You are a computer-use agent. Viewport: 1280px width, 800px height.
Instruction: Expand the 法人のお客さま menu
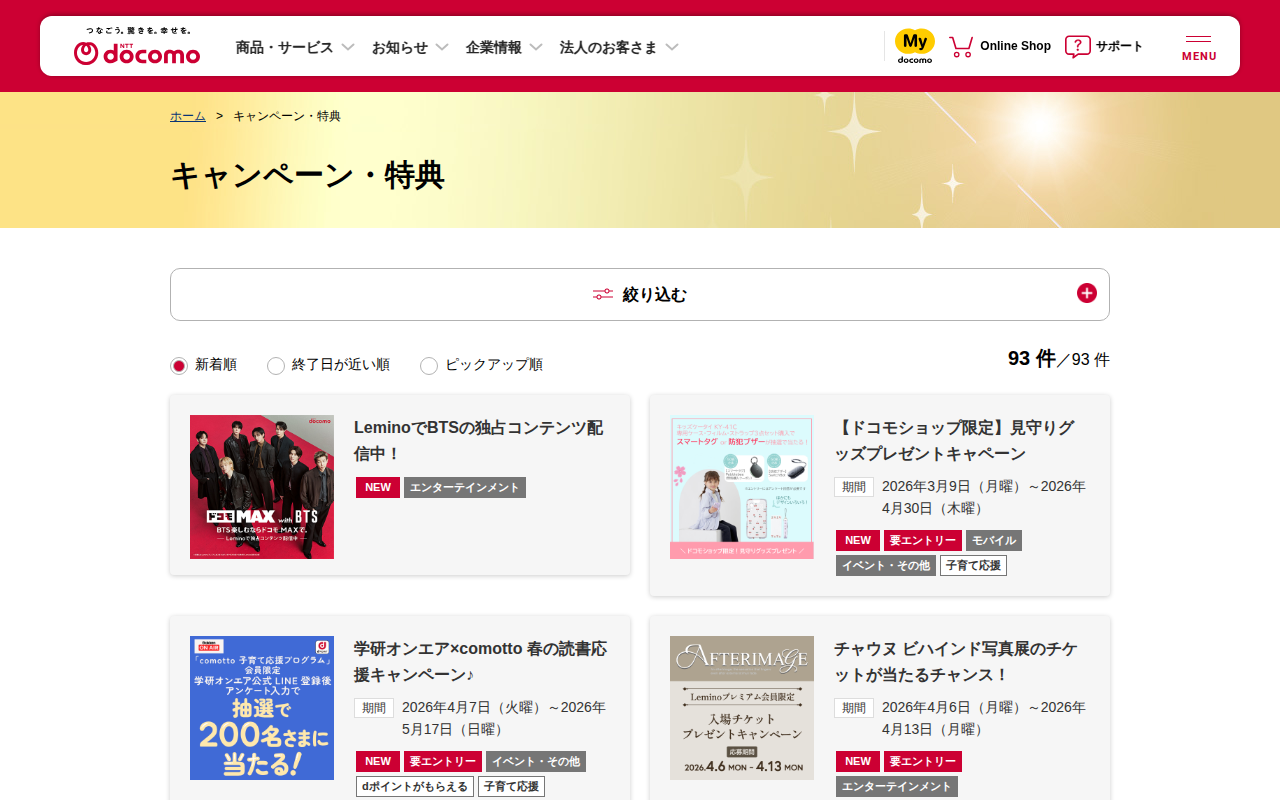click(619, 47)
